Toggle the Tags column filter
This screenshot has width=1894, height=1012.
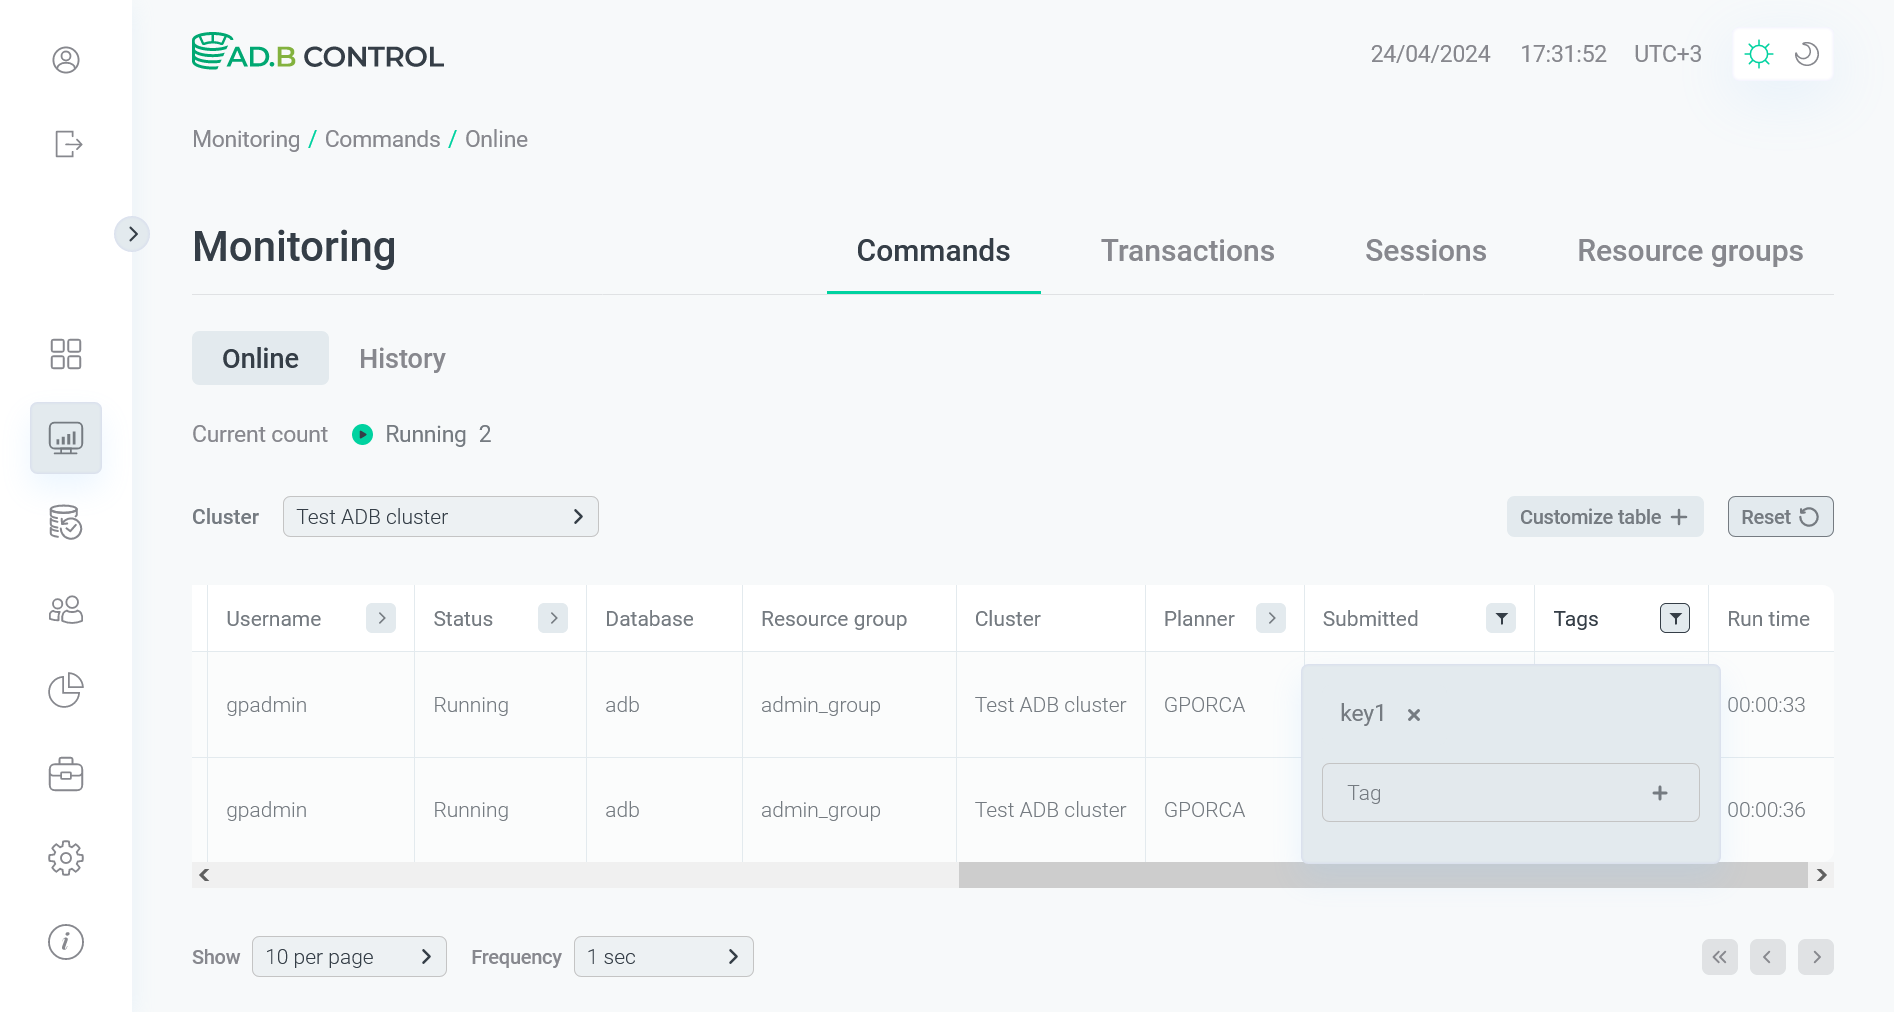pos(1675,619)
